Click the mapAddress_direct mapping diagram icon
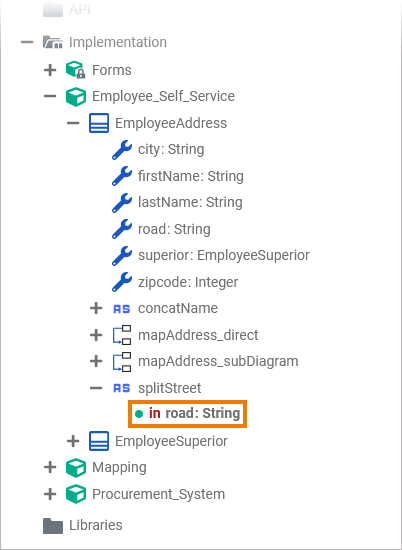The image size is (402, 550). [122, 335]
